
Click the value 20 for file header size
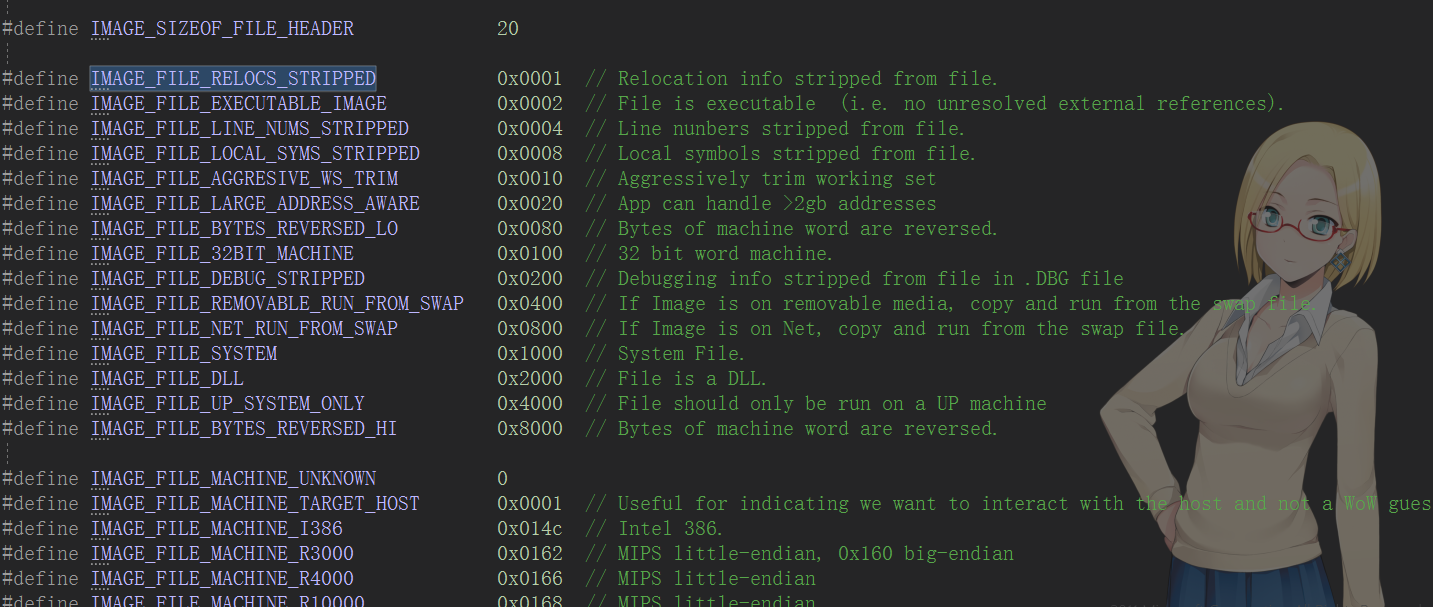click(507, 29)
